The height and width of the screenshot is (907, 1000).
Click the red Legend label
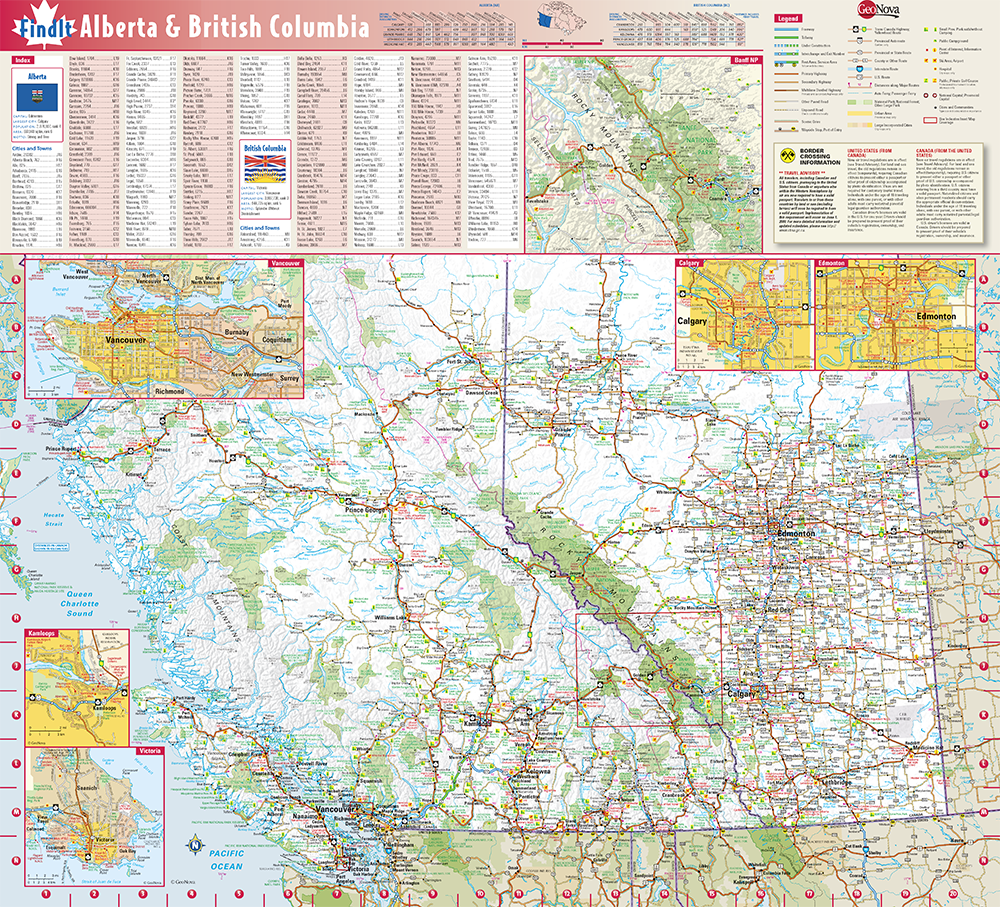click(788, 18)
